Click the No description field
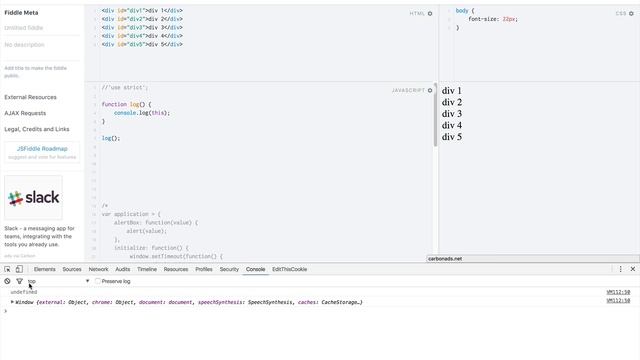 point(42,44)
